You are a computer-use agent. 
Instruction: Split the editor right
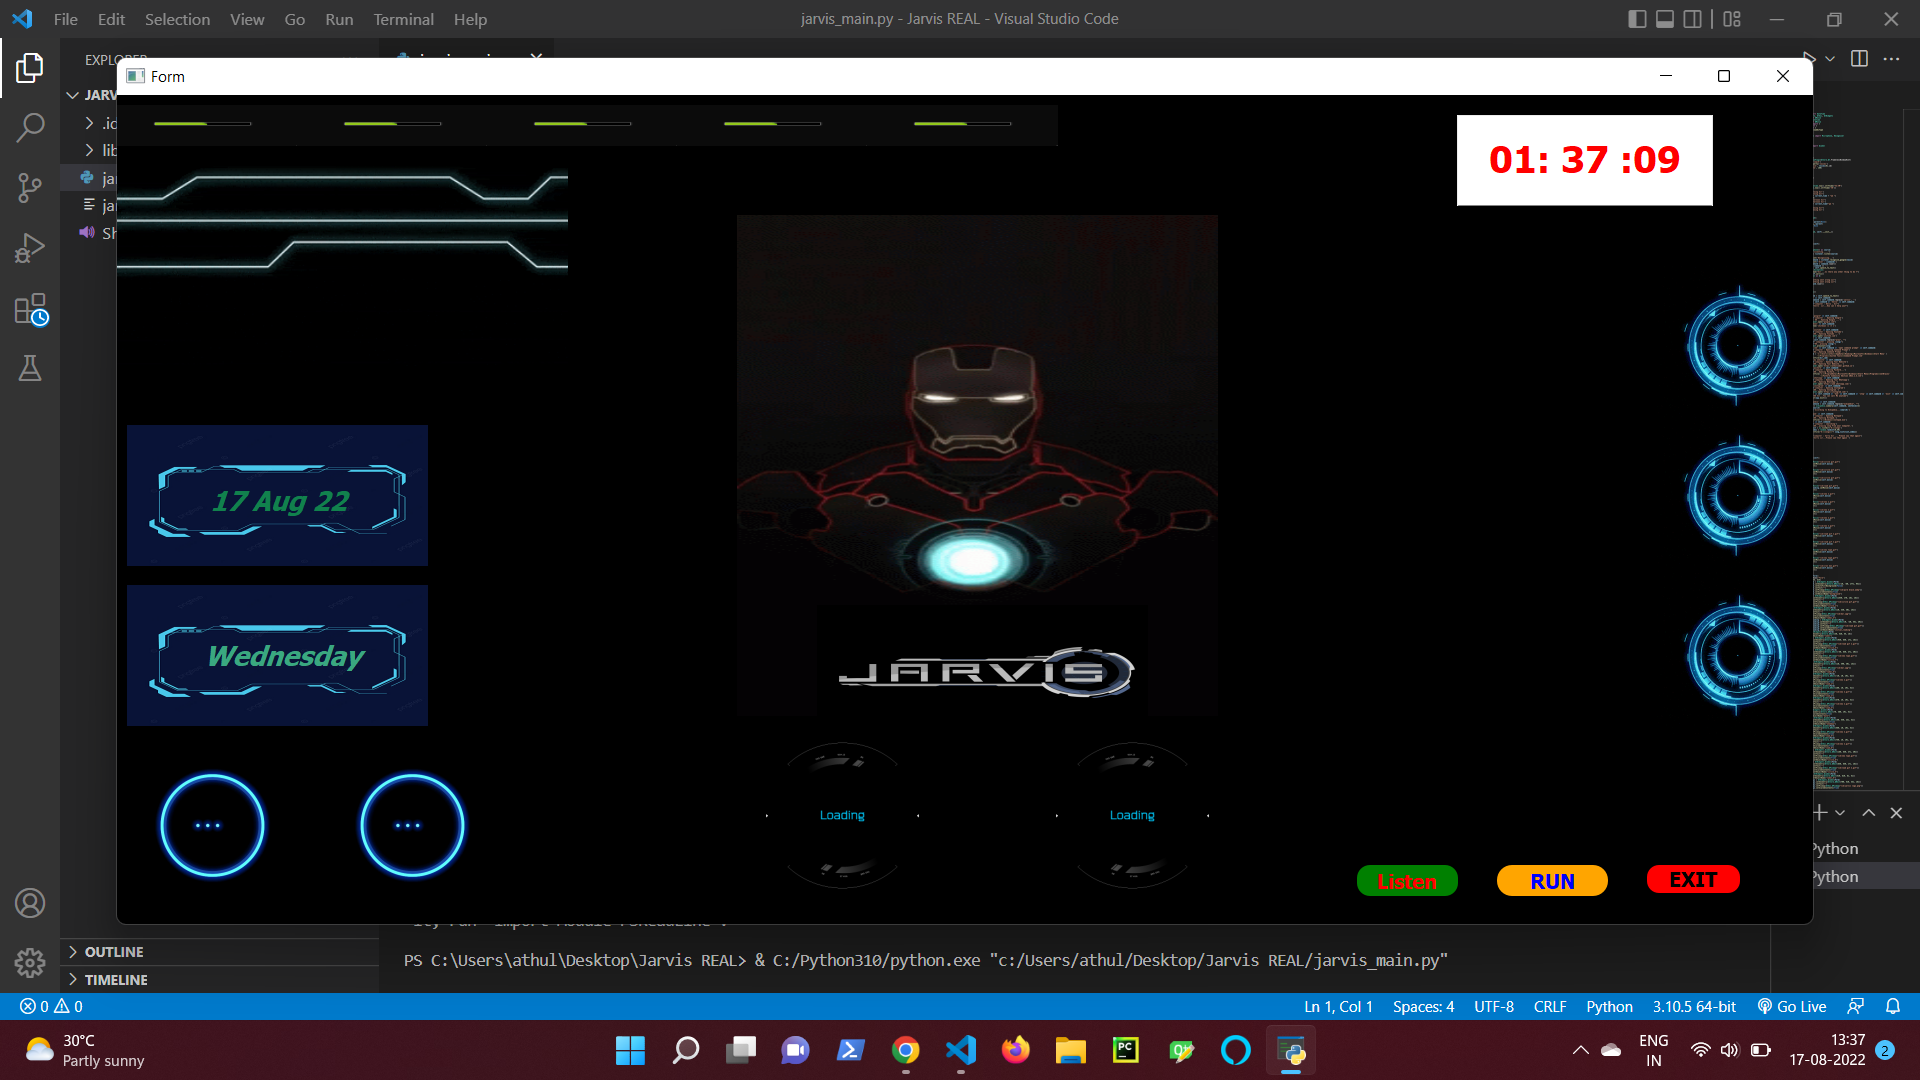(1859, 59)
